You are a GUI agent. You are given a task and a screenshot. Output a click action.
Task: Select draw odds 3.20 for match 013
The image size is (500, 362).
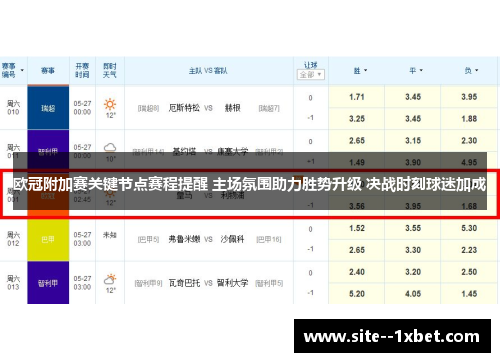tap(413, 272)
